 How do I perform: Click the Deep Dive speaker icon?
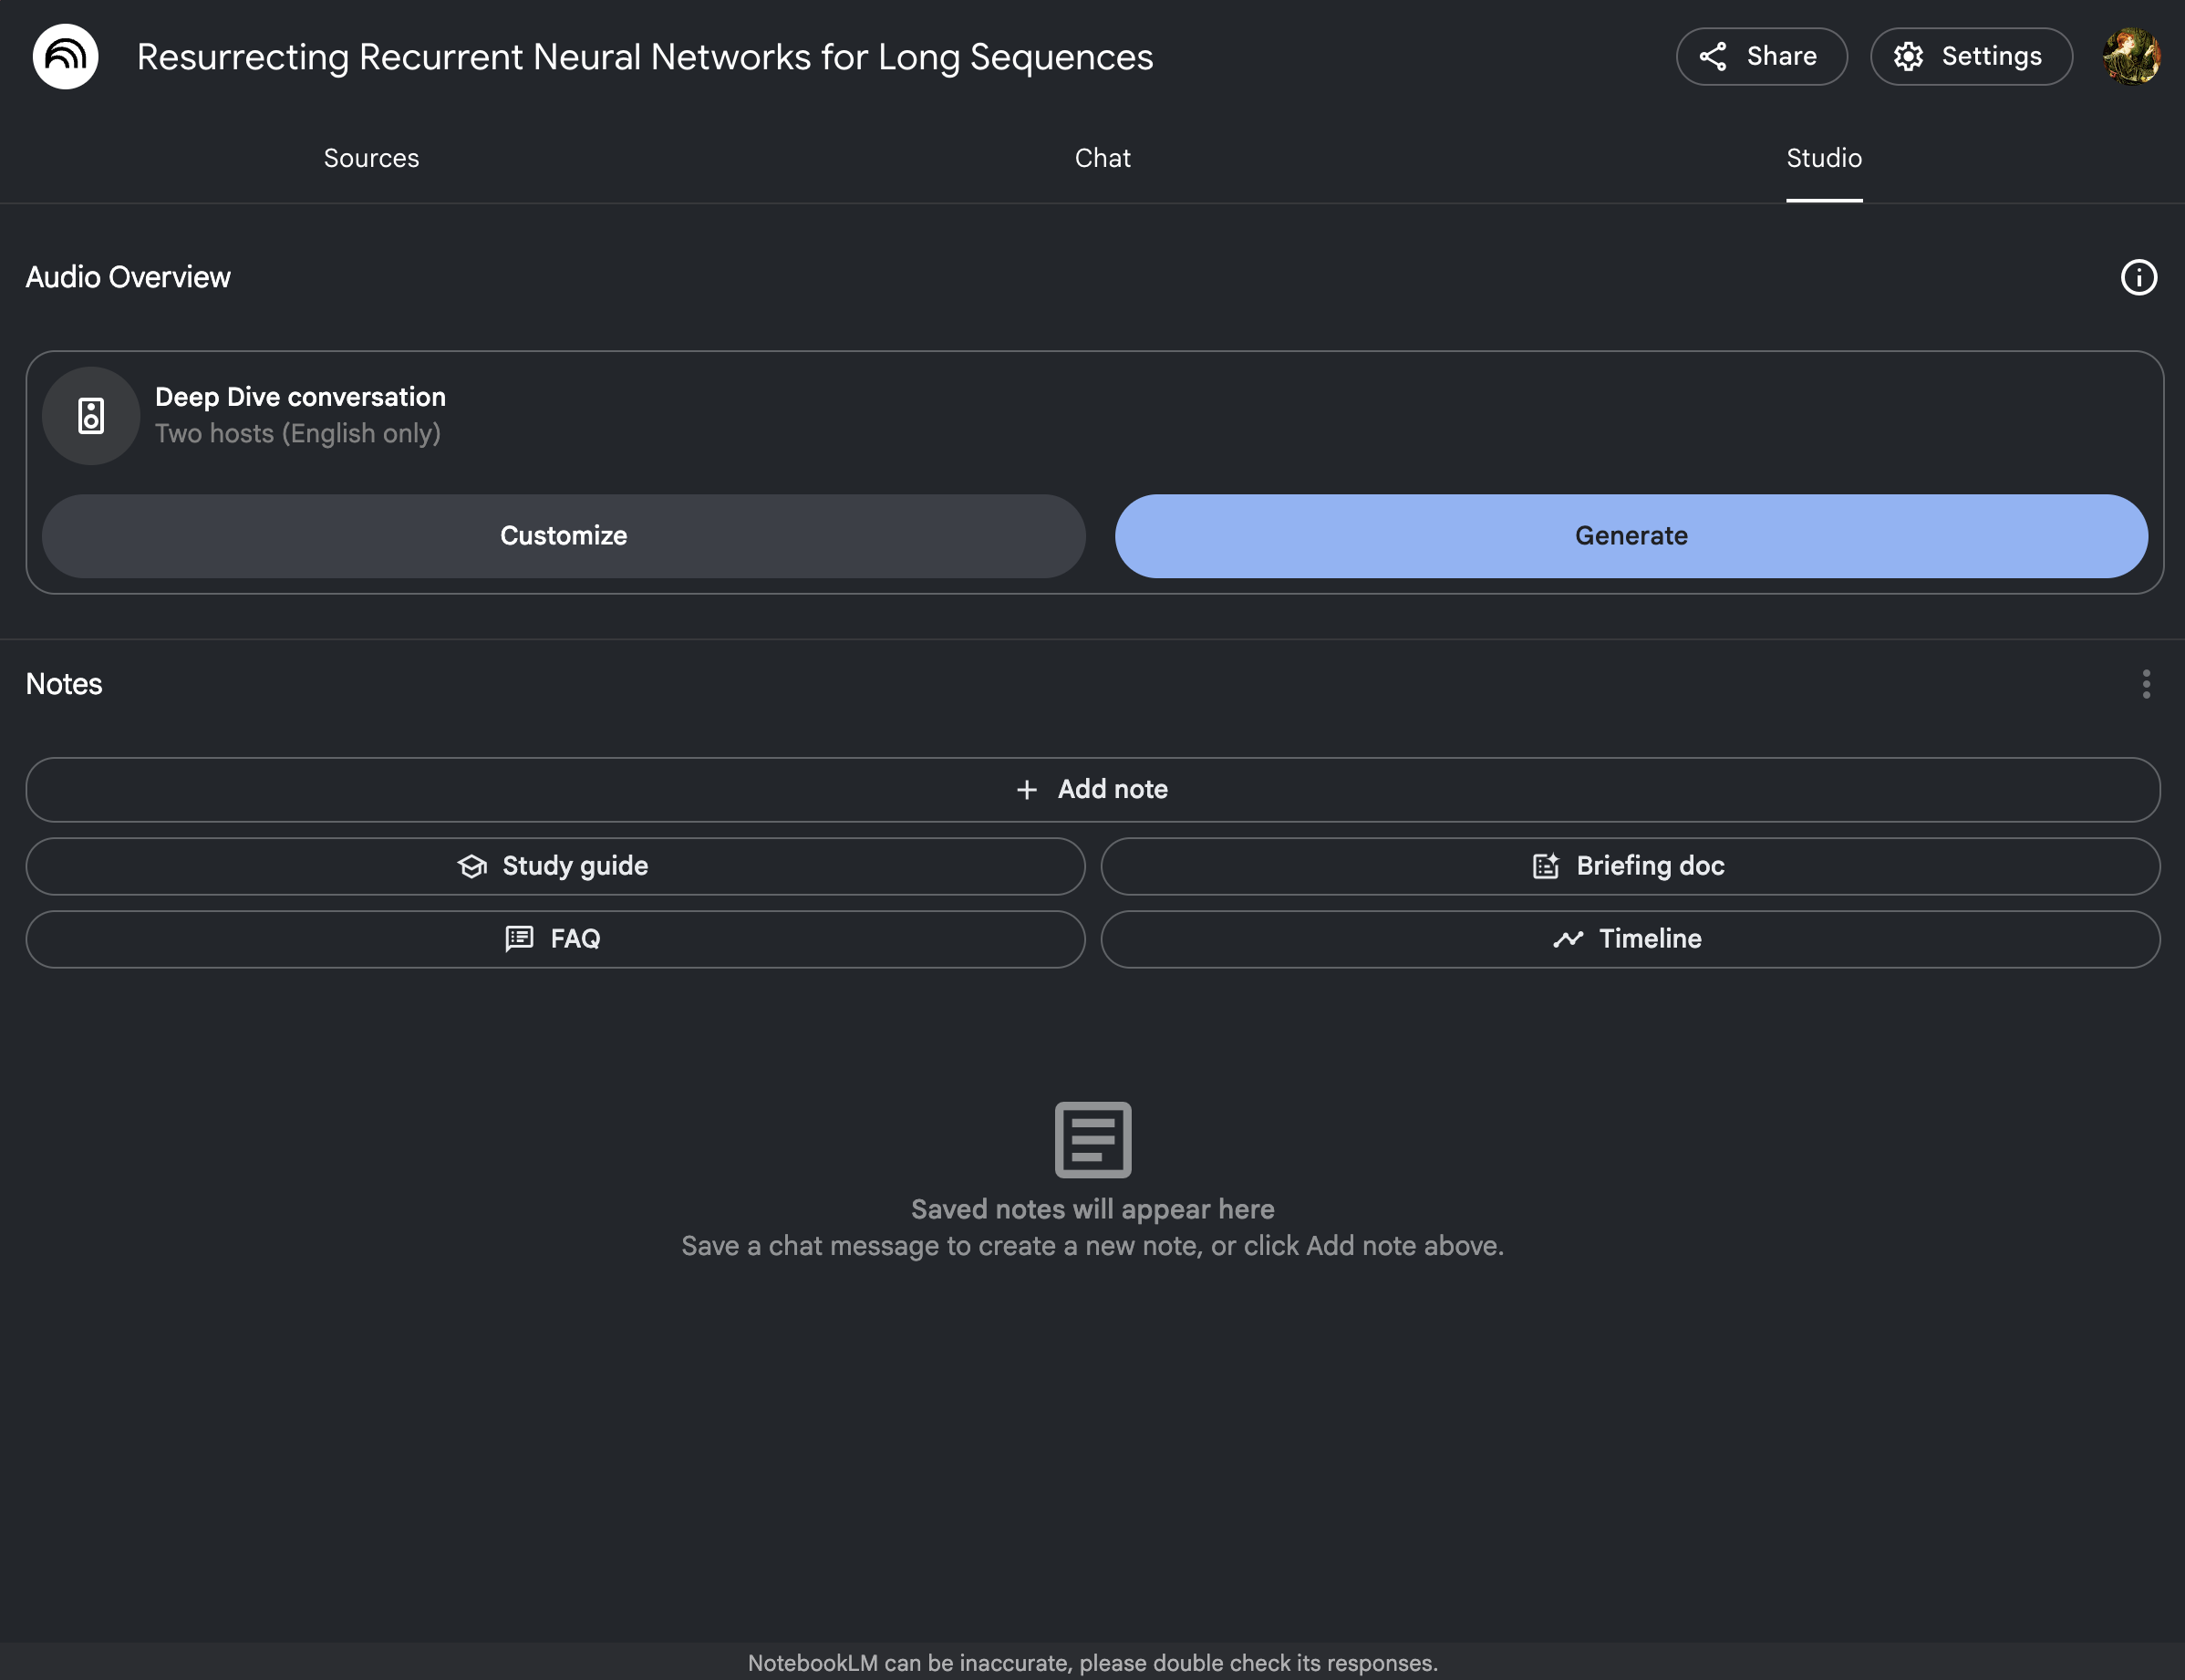pyautogui.click(x=91, y=416)
